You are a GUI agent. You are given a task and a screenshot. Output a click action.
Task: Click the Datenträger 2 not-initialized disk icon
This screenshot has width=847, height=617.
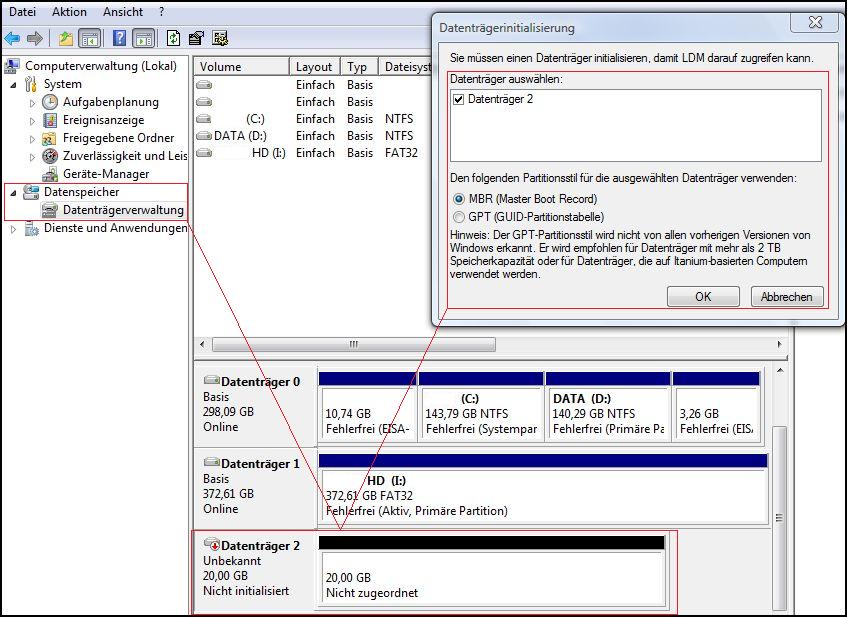tap(211, 546)
